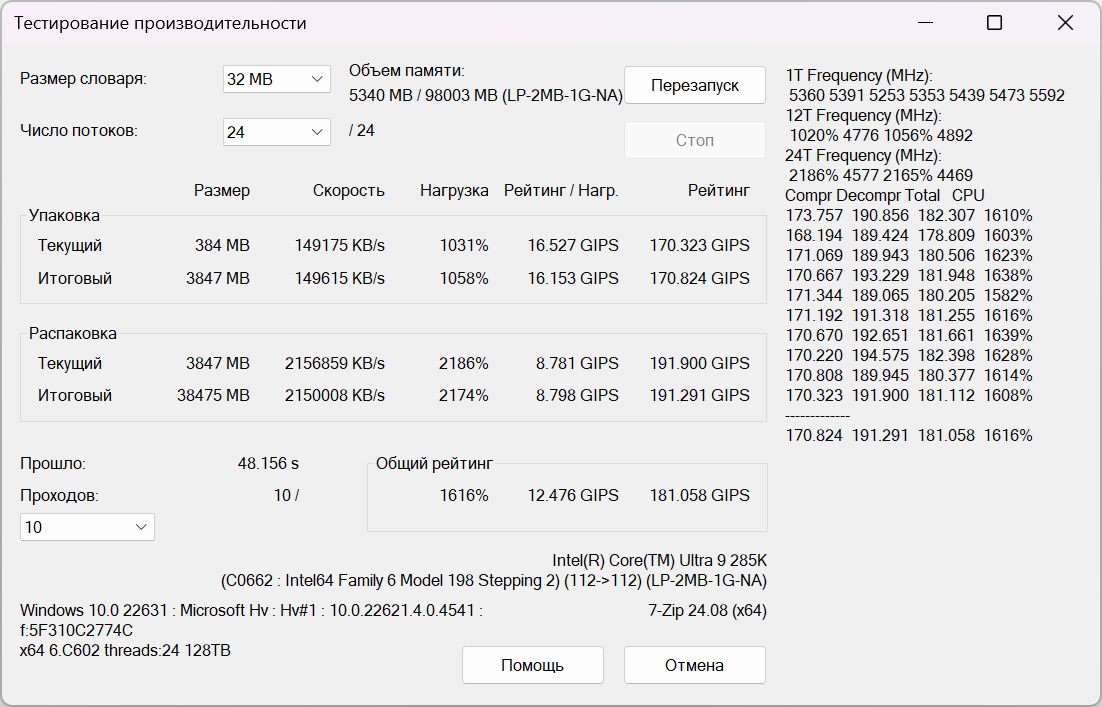Click the 1T Frequency (MHz) heading
The height and width of the screenshot is (707, 1102).
coord(859,76)
